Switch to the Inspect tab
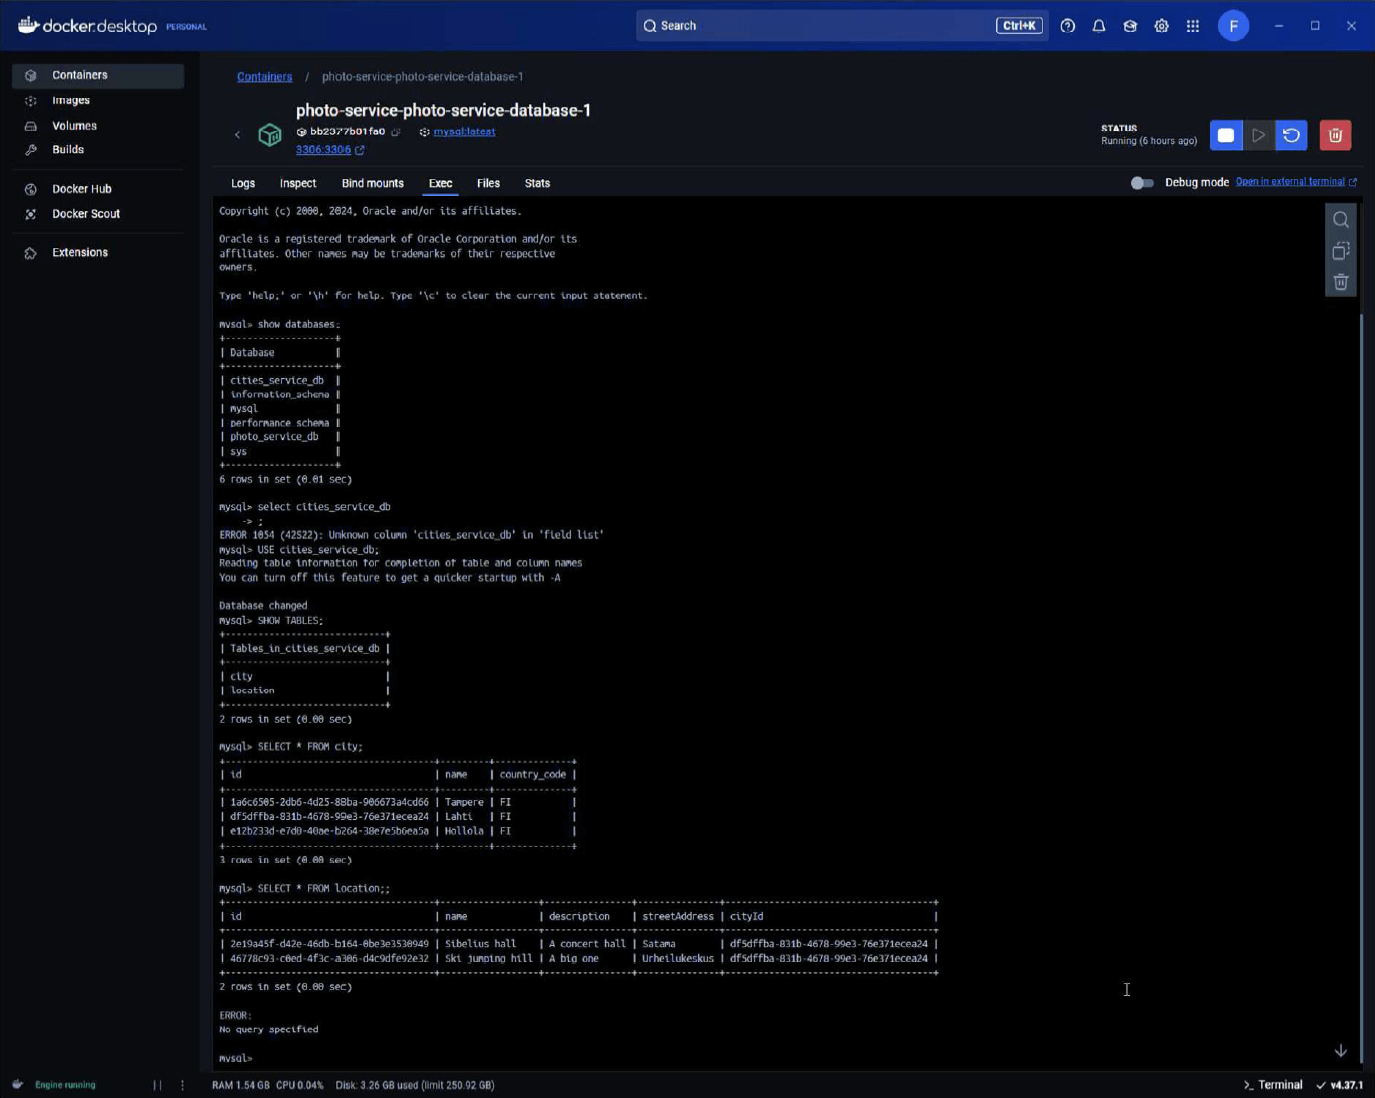This screenshot has width=1375, height=1098. (298, 184)
